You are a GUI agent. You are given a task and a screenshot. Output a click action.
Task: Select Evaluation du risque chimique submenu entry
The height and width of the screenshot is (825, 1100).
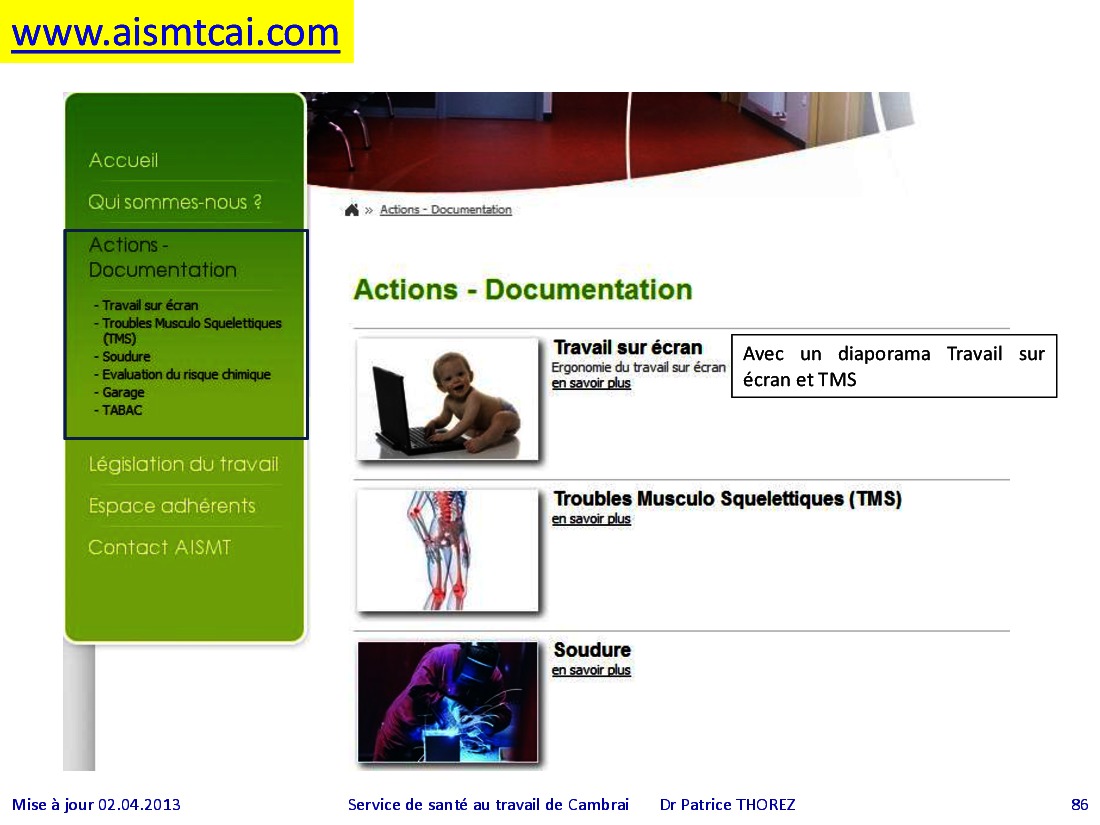click(186, 375)
